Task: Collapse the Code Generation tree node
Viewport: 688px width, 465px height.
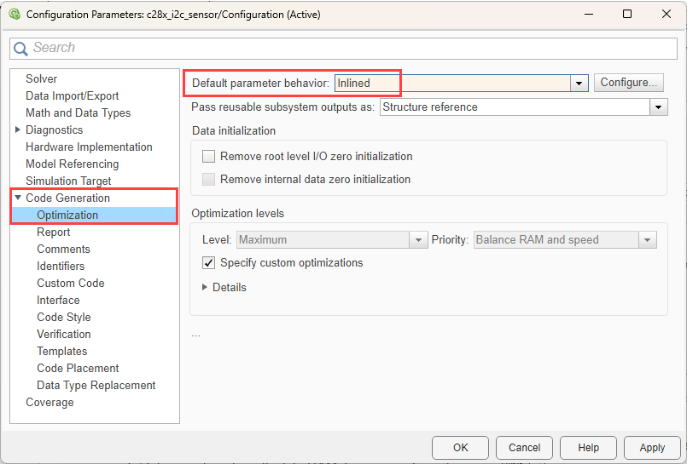Action: click(18, 198)
